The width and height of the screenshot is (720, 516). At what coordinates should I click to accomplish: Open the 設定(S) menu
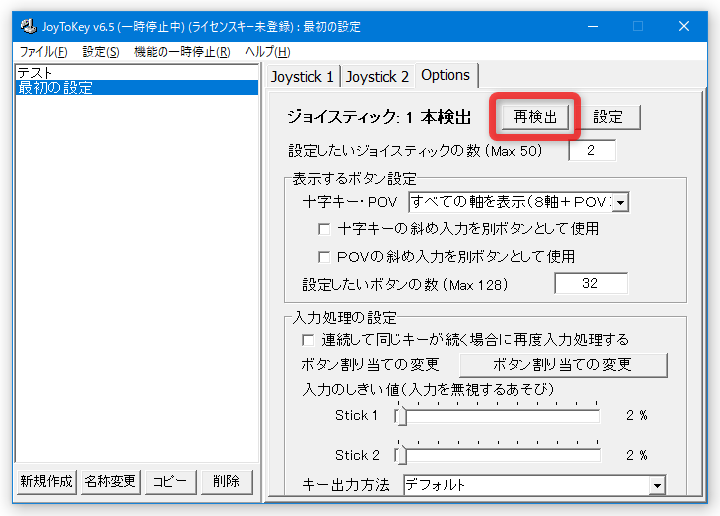[x=101, y=51]
